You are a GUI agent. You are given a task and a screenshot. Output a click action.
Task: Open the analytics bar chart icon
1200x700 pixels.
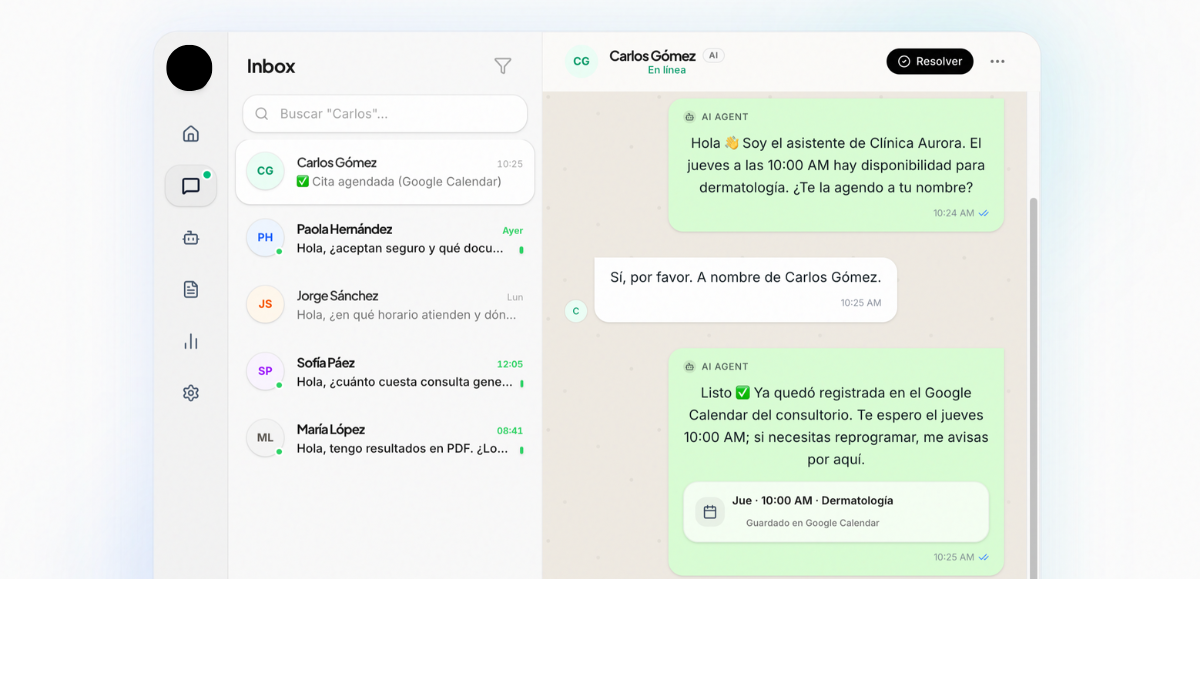[191, 342]
